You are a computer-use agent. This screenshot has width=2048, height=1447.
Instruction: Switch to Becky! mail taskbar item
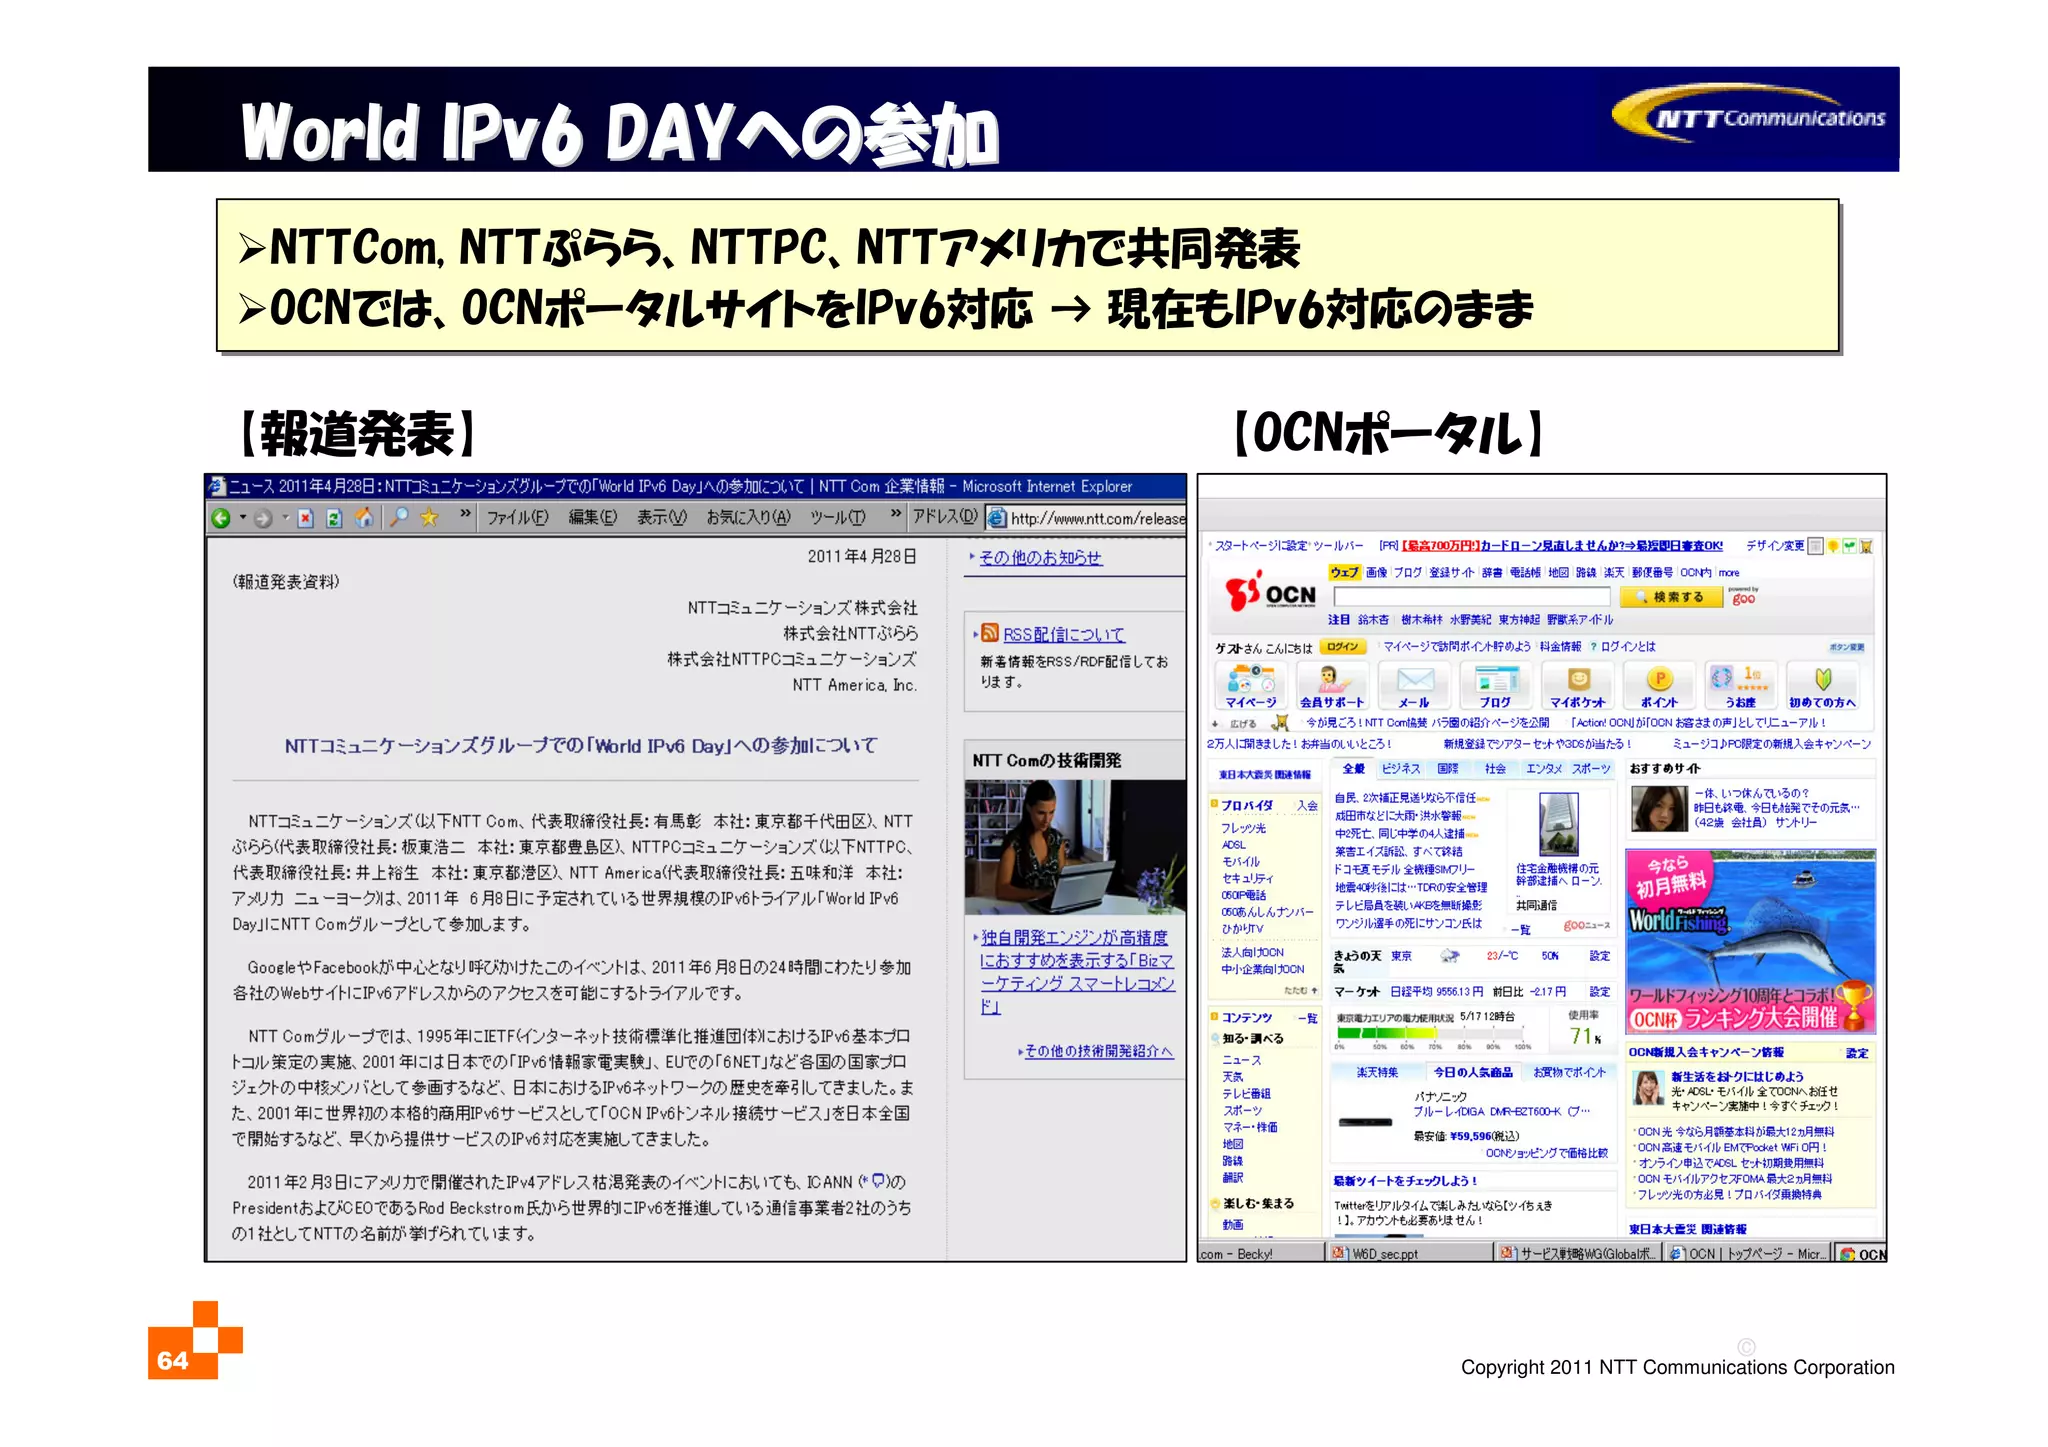(1260, 1253)
